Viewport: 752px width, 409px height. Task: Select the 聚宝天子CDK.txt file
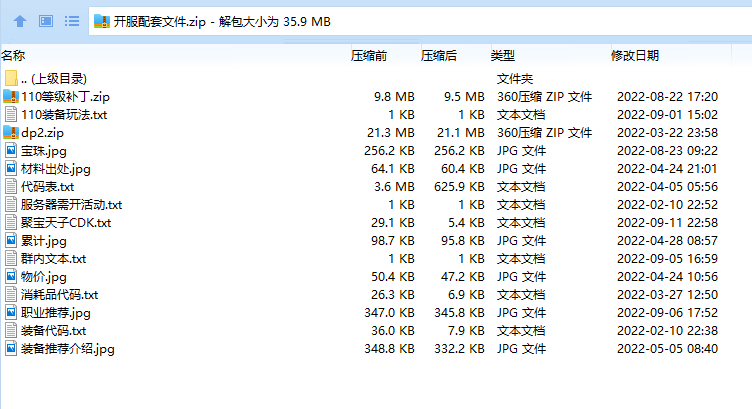pyautogui.click(x=65, y=223)
